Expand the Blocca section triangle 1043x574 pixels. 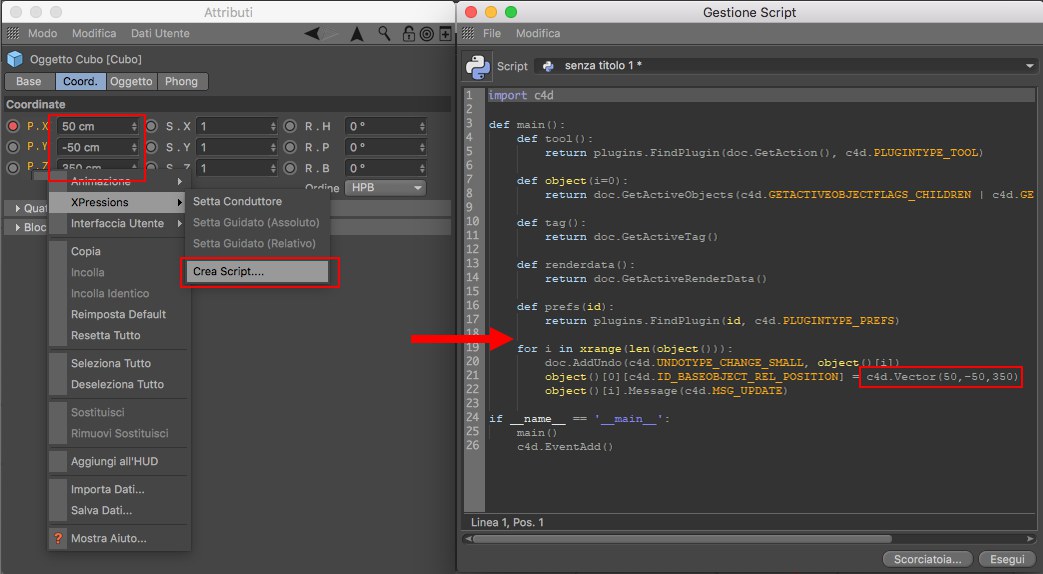pos(17,227)
